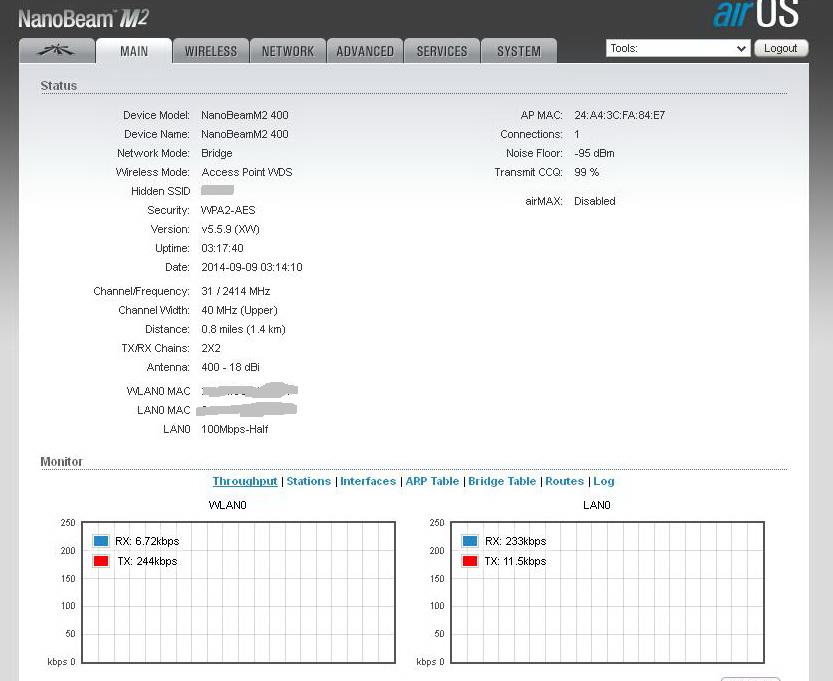Click the Connections value 1
Image resolution: width=833 pixels, height=681 pixels.
pyautogui.click(x=577, y=134)
